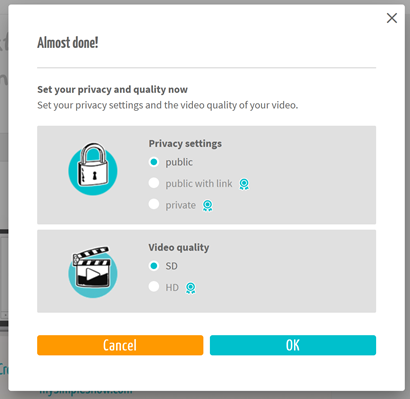Close the Almost done dialog with X
Image resolution: width=410 pixels, height=399 pixels.
click(392, 18)
